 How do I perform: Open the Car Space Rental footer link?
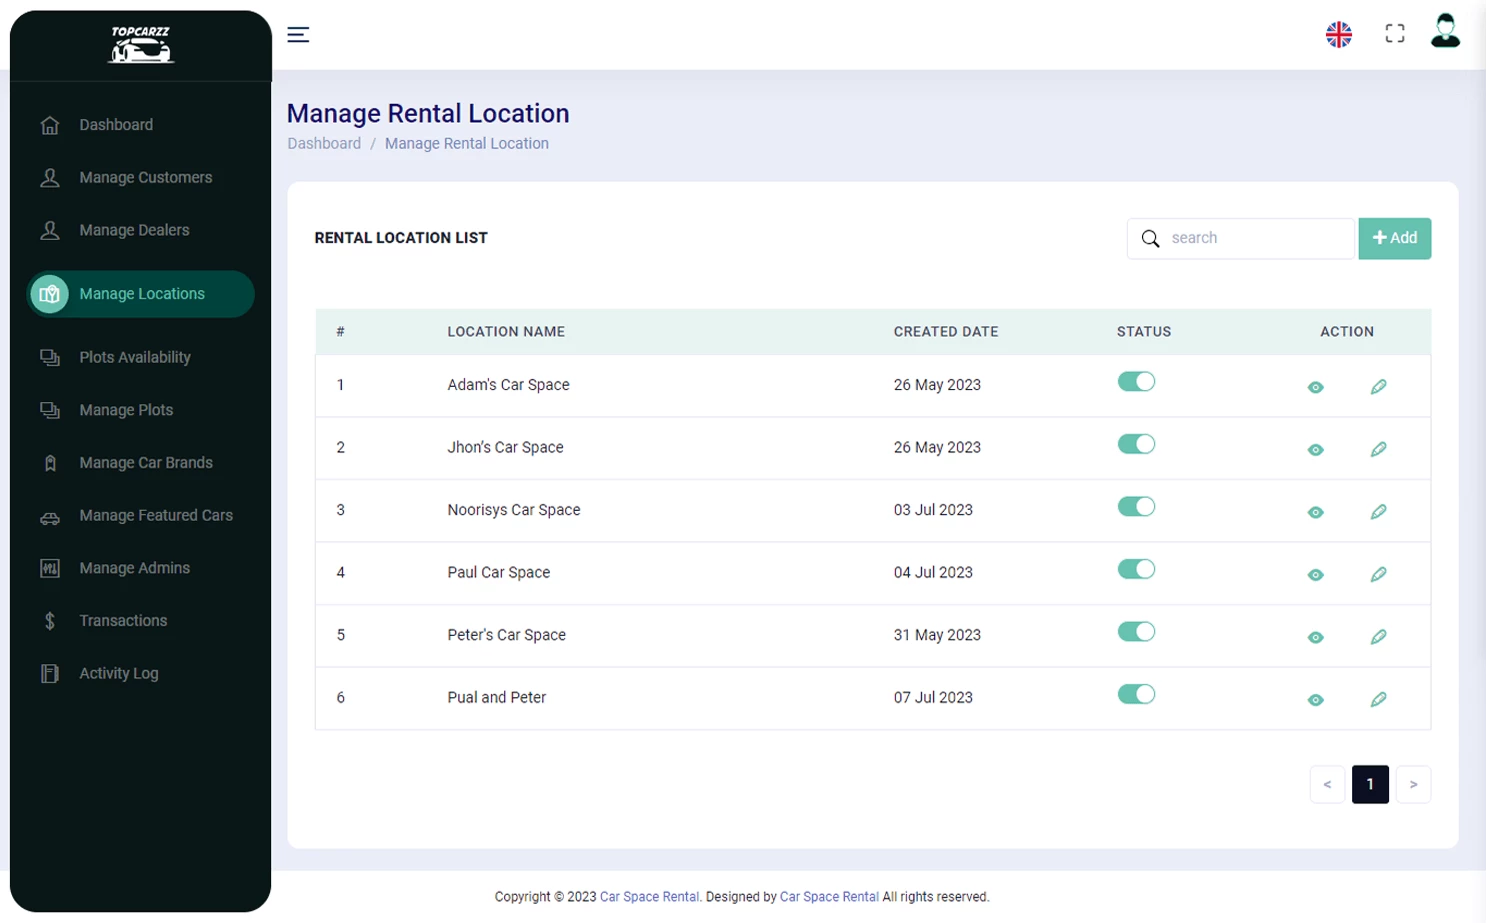[649, 896]
